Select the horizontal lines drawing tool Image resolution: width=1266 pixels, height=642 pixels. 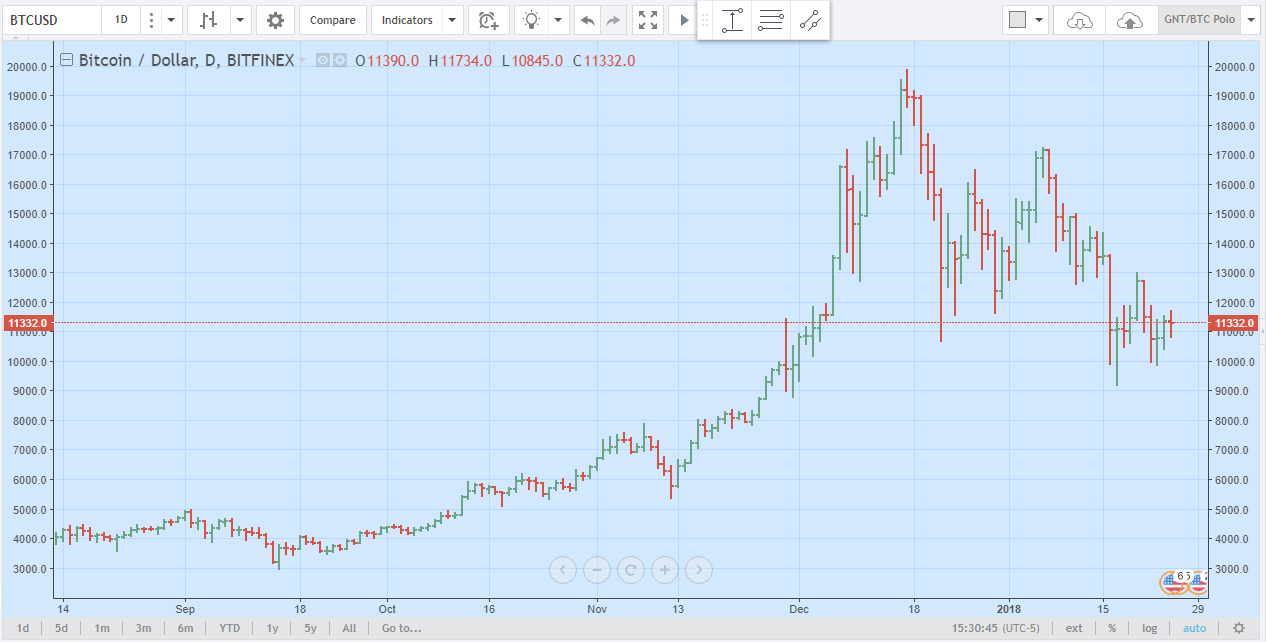point(771,20)
